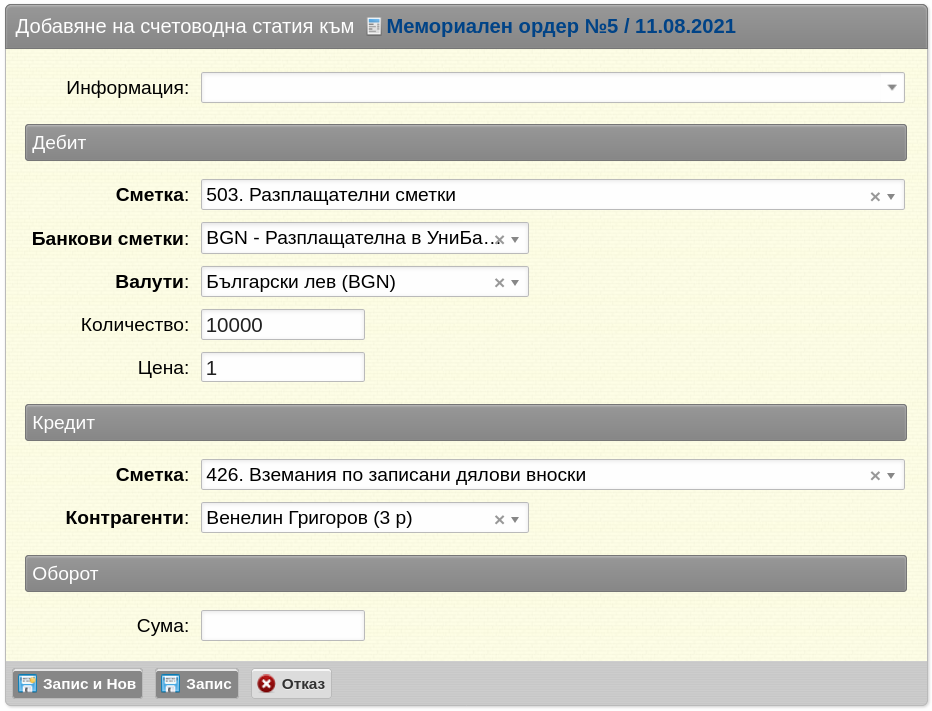932x711 pixels.
Task: Click the Количество input field
Action: (x=283, y=325)
